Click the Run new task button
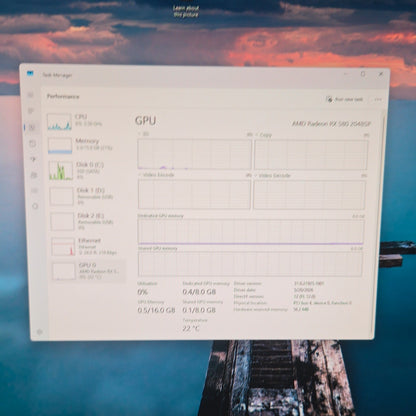The width and height of the screenshot is (416, 416). click(x=345, y=99)
